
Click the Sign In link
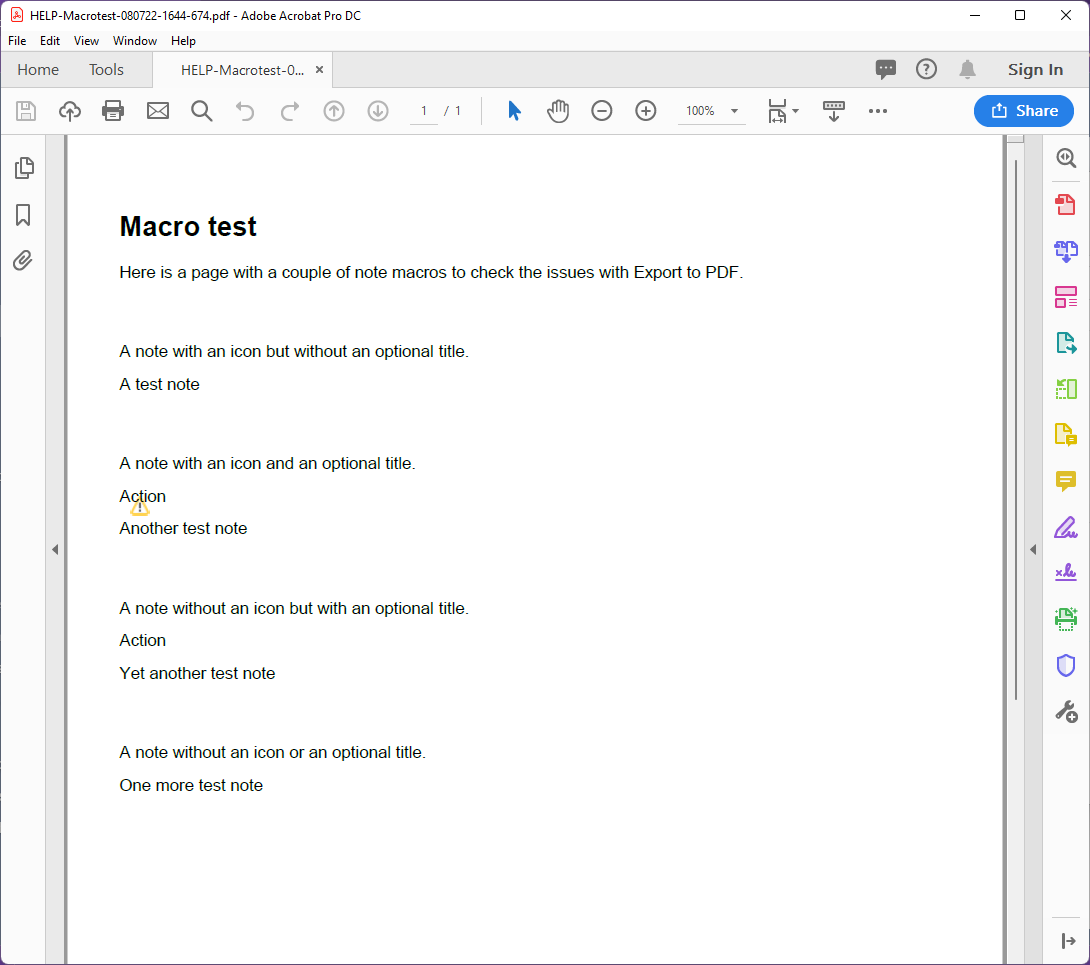click(1035, 70)
